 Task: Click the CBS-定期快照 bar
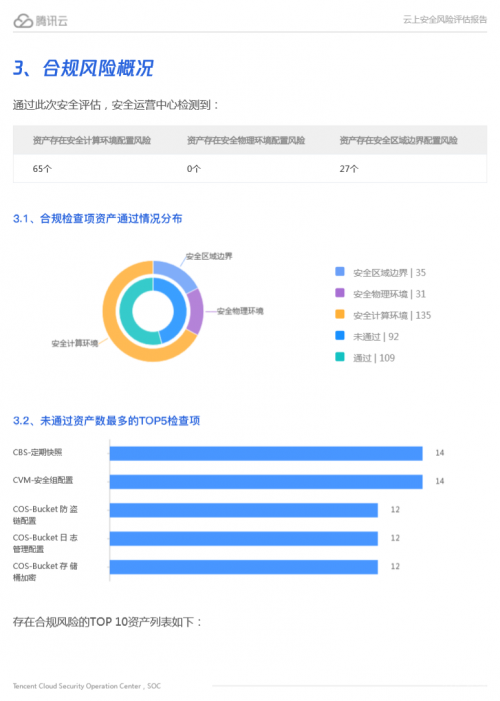point(266,453)
